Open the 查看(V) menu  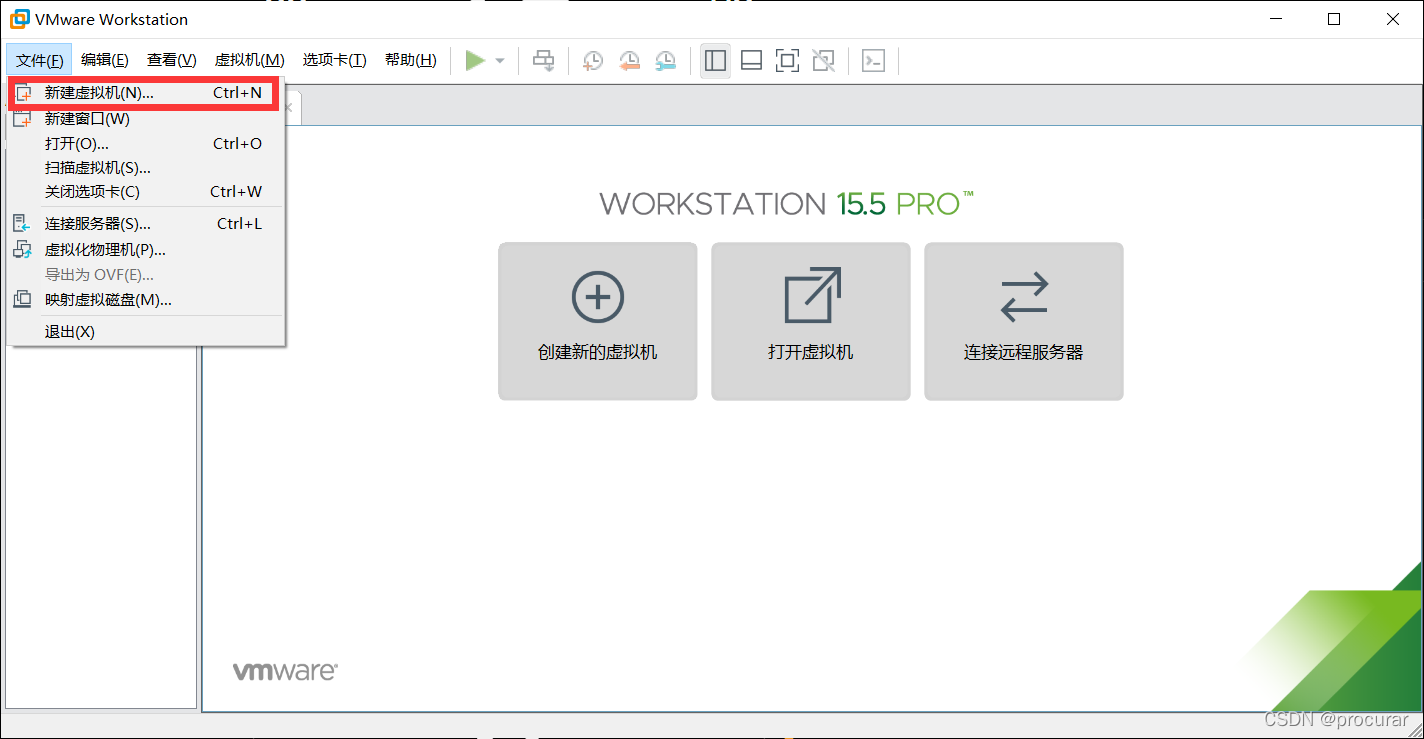pyautogui.click(x=172, y=61)
